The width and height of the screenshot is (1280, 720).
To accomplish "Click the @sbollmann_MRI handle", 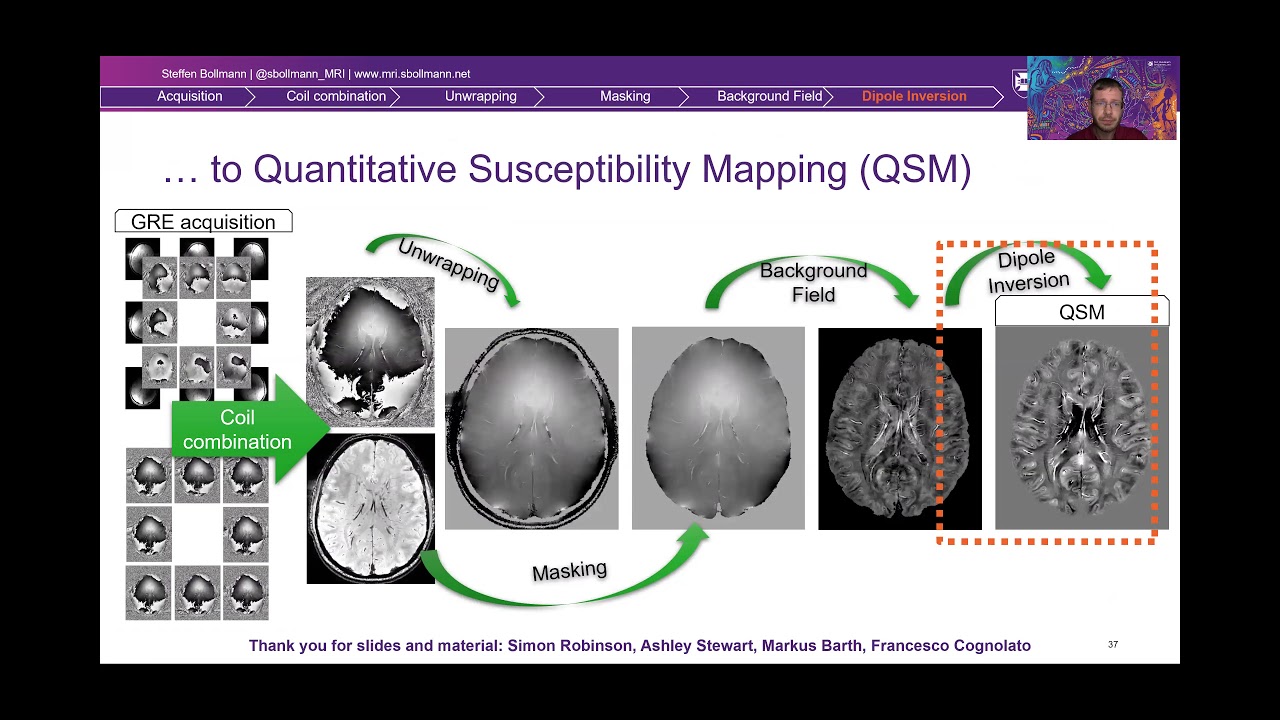I will click(300, 74).
